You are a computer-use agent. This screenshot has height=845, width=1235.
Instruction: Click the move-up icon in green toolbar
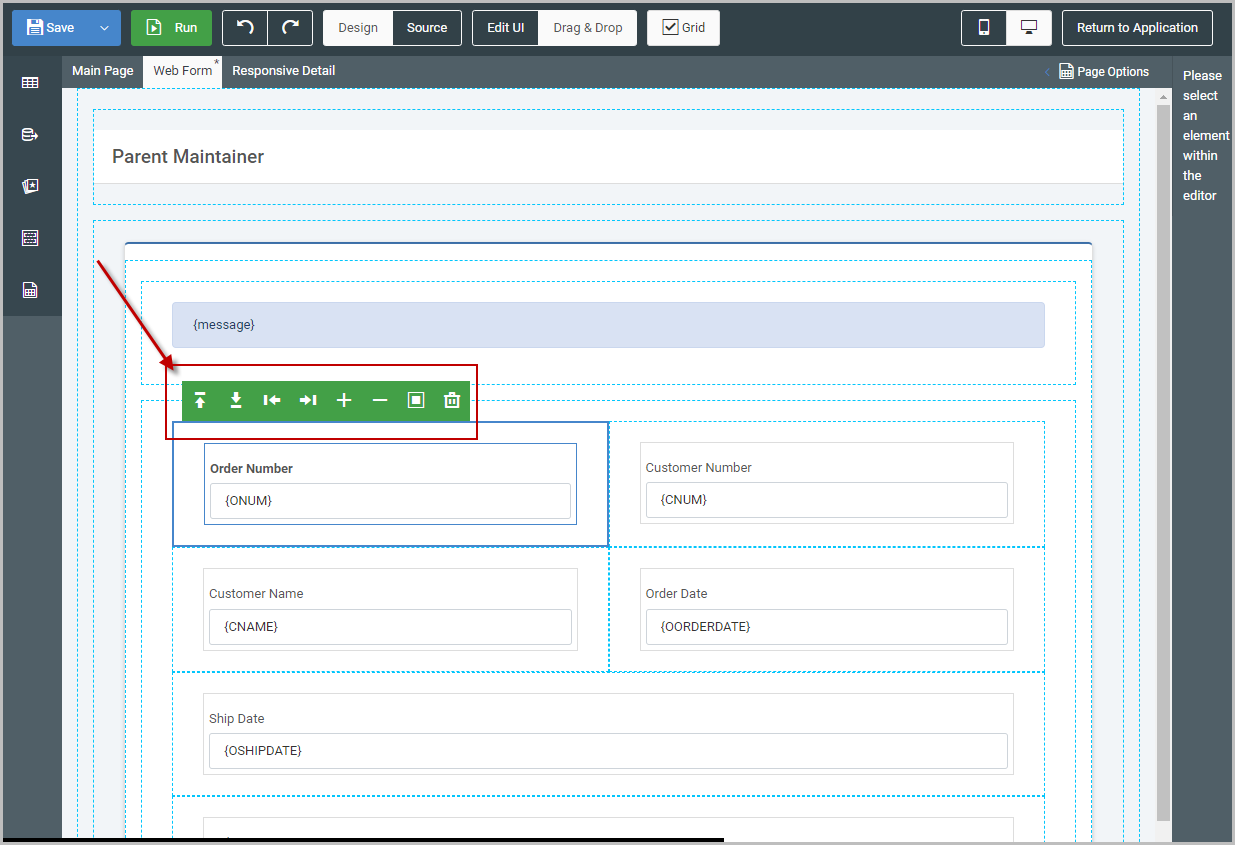point(200,401)
